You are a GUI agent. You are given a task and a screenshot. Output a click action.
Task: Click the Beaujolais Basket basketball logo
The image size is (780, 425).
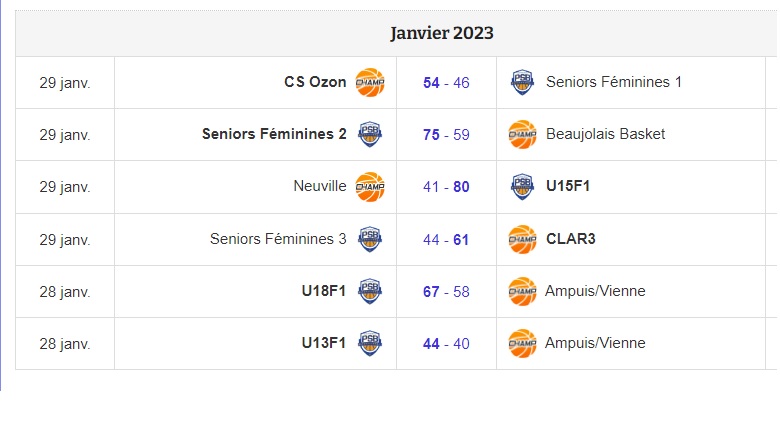pos(522,134)
